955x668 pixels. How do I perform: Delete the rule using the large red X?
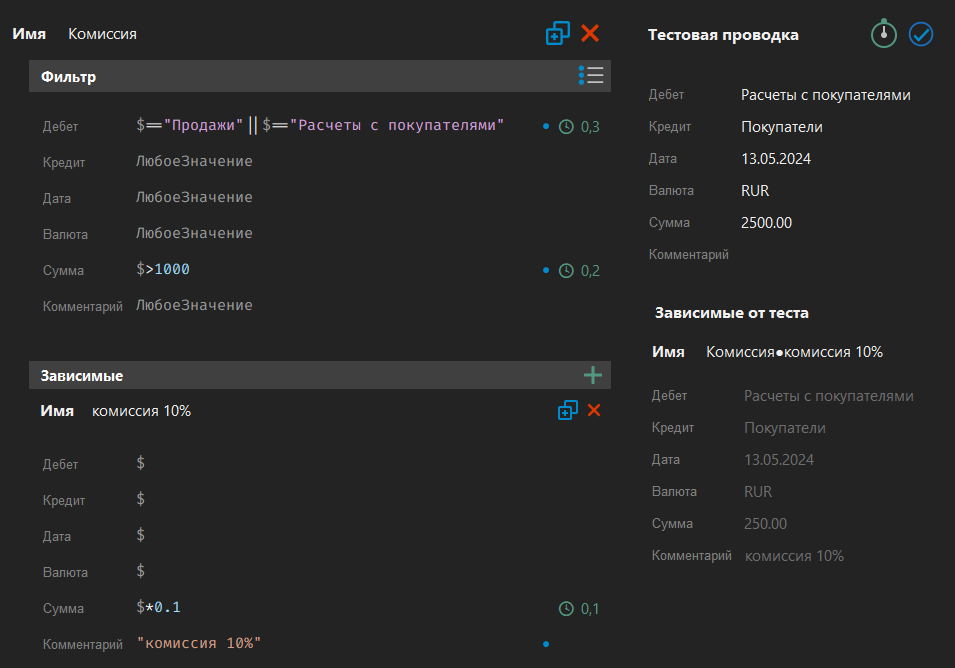click(590, 34)
